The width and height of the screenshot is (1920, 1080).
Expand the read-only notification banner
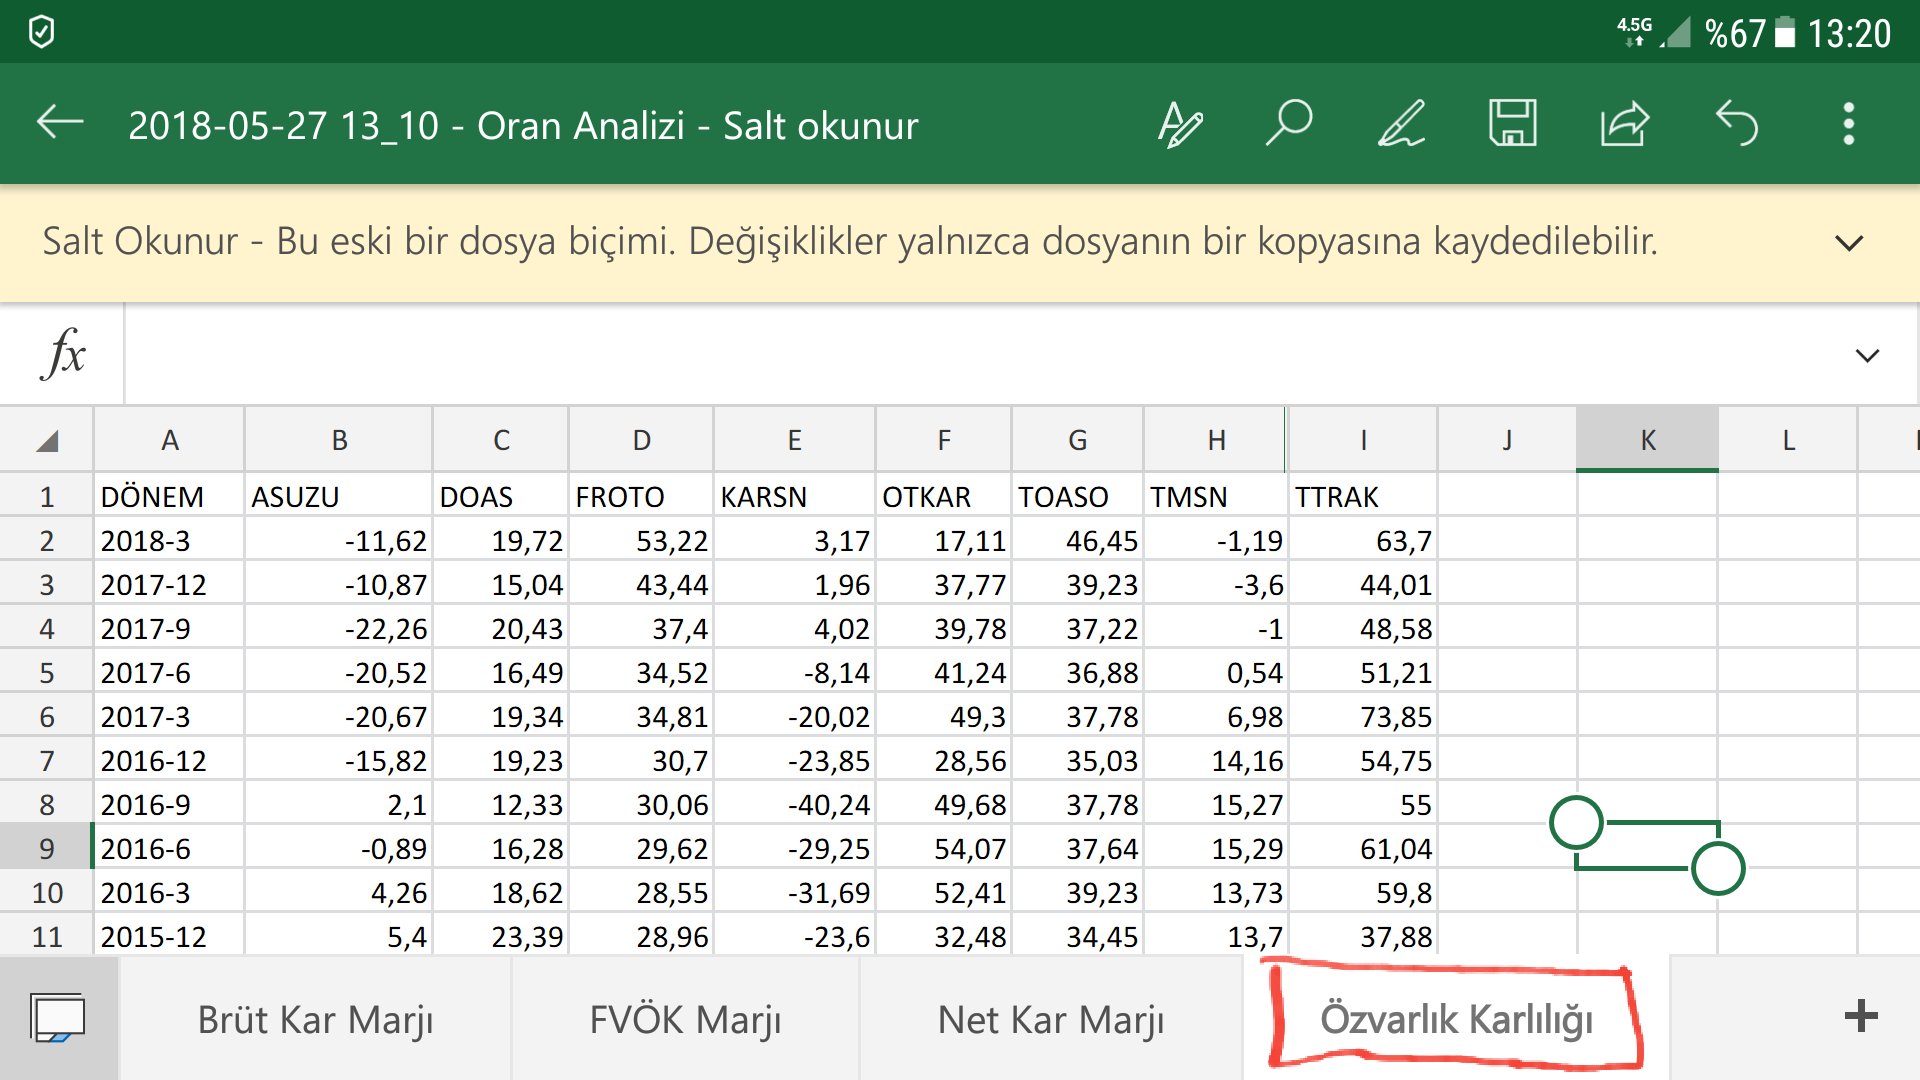coord(1849,243)
